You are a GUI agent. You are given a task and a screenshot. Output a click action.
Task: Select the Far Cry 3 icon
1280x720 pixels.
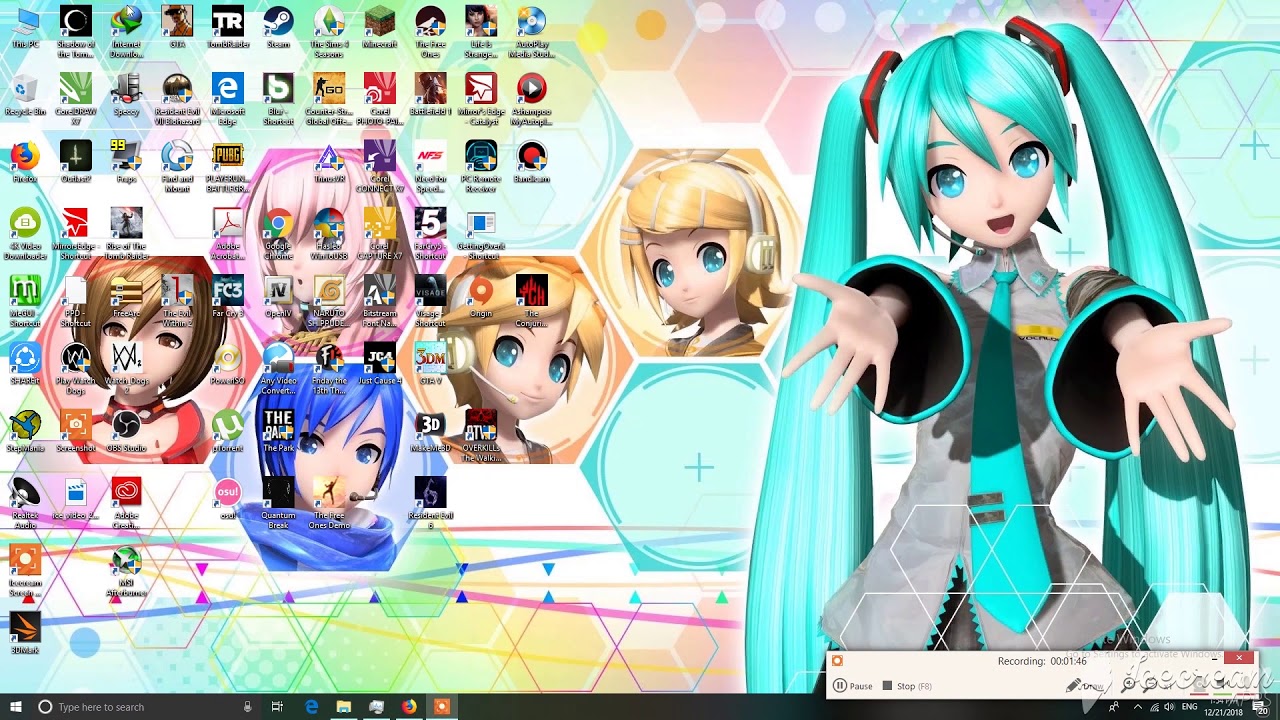point(227,297)
